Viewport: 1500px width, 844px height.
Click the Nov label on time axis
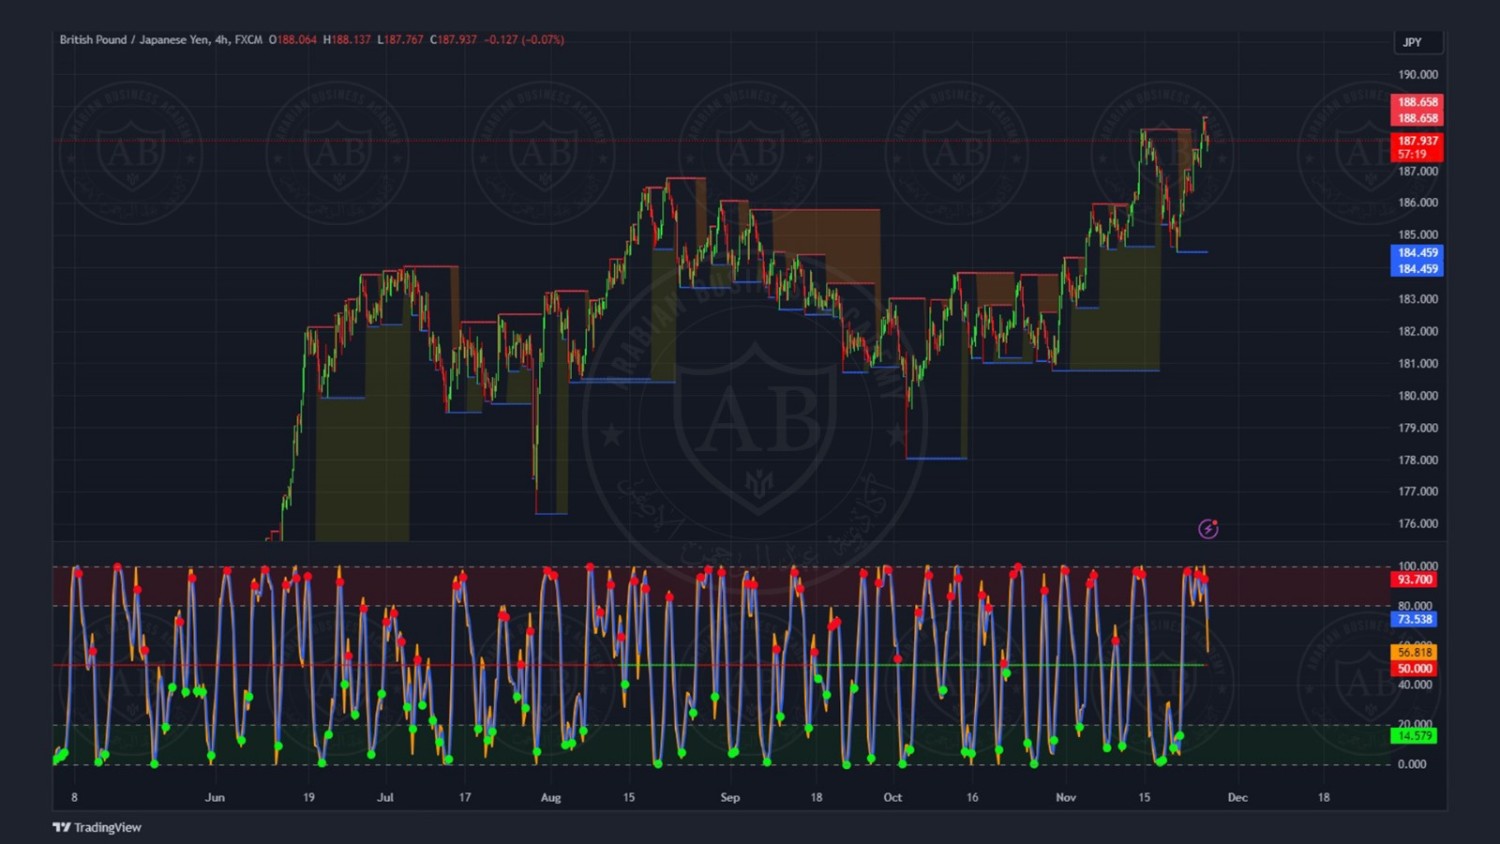click(x=1066, y=798)
